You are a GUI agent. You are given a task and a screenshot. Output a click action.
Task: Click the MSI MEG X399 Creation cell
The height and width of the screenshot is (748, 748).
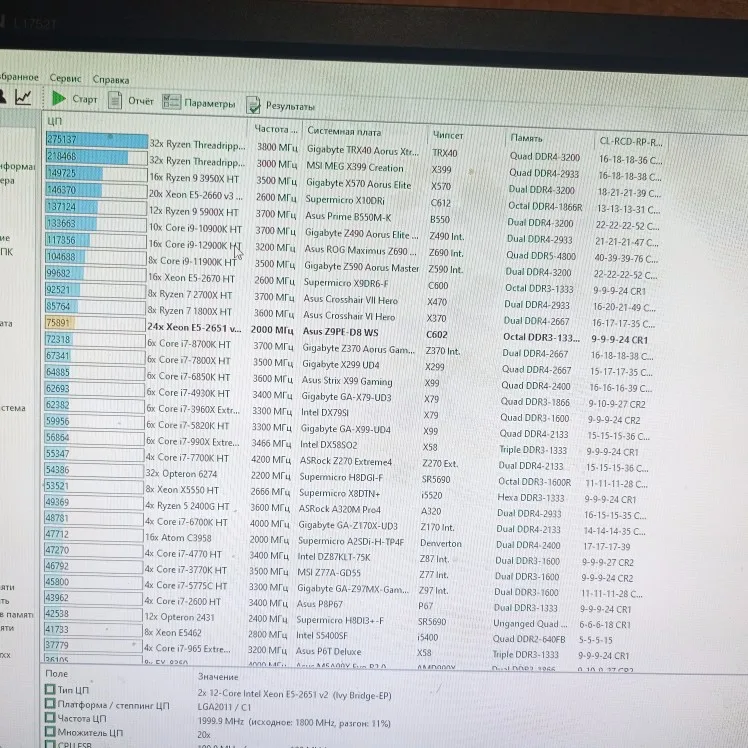tap(354, 167)
